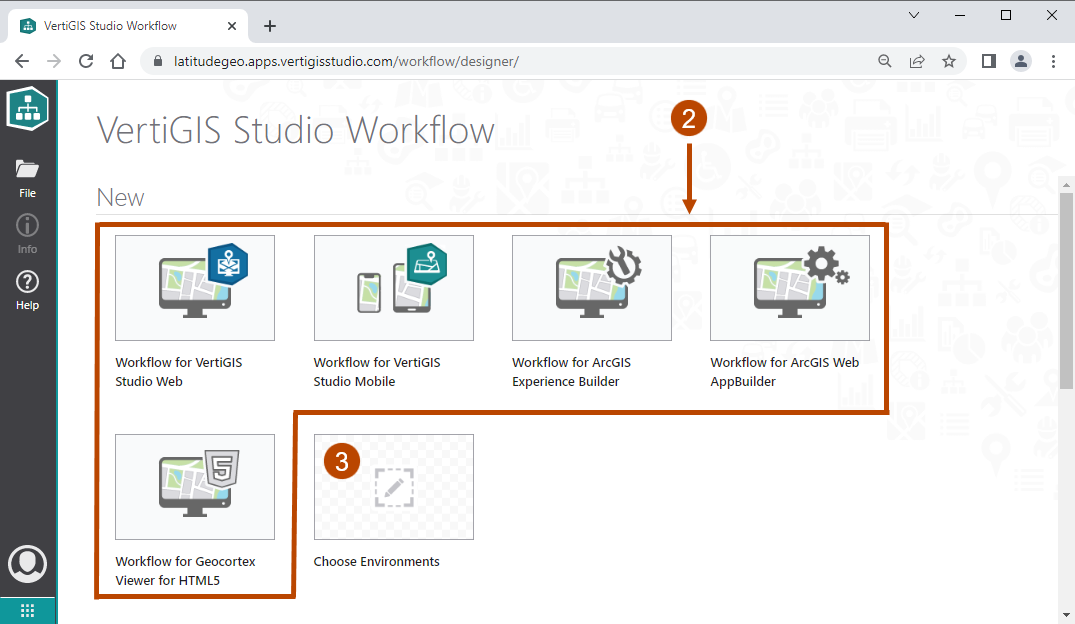Click the Info sidebar icon
Viewport: 1075px width, 624px height.
27,234
